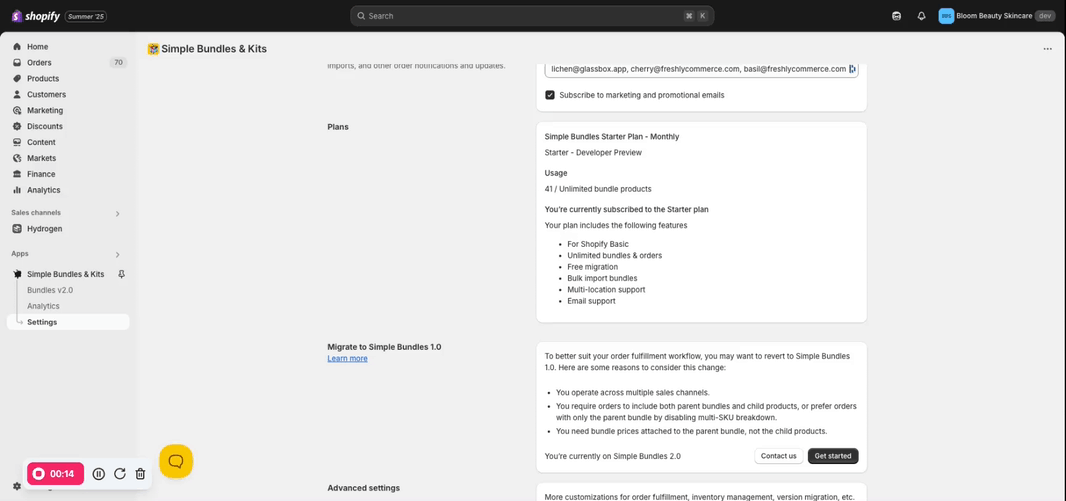
Task: Click the Marketing target icon
Action: [17, 110]
